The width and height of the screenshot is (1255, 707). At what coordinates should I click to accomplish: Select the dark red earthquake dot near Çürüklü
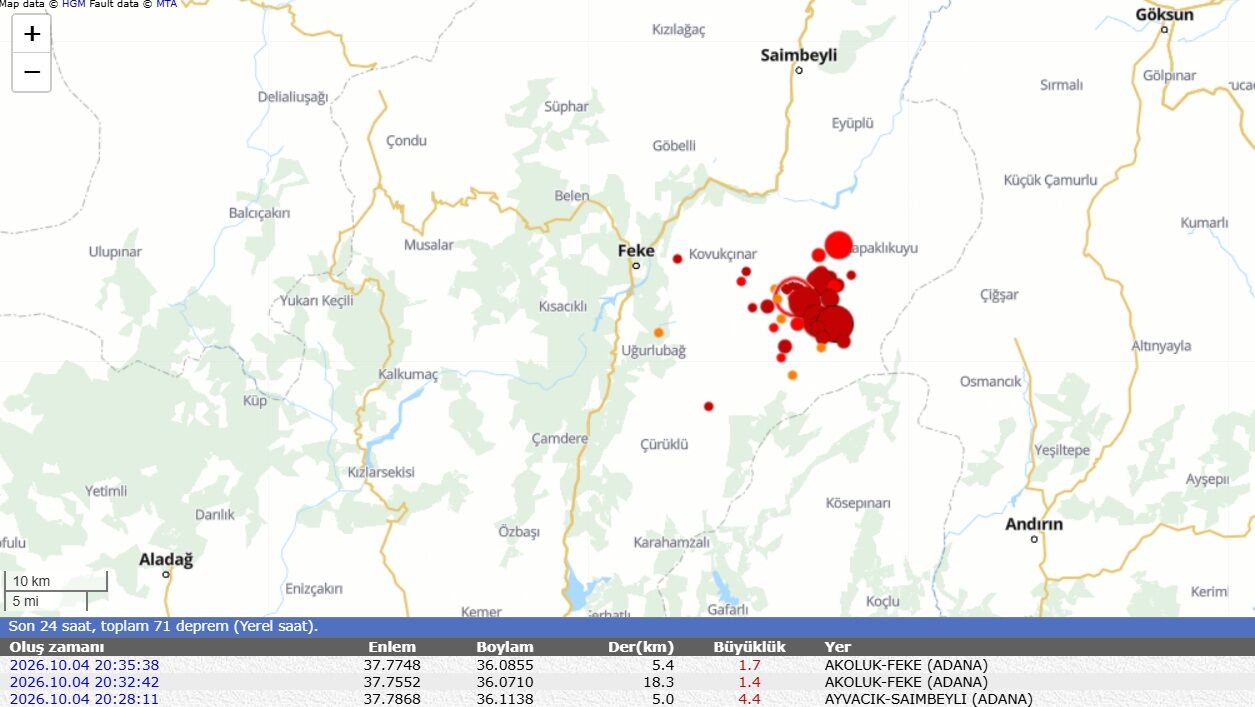coord(708,406)
